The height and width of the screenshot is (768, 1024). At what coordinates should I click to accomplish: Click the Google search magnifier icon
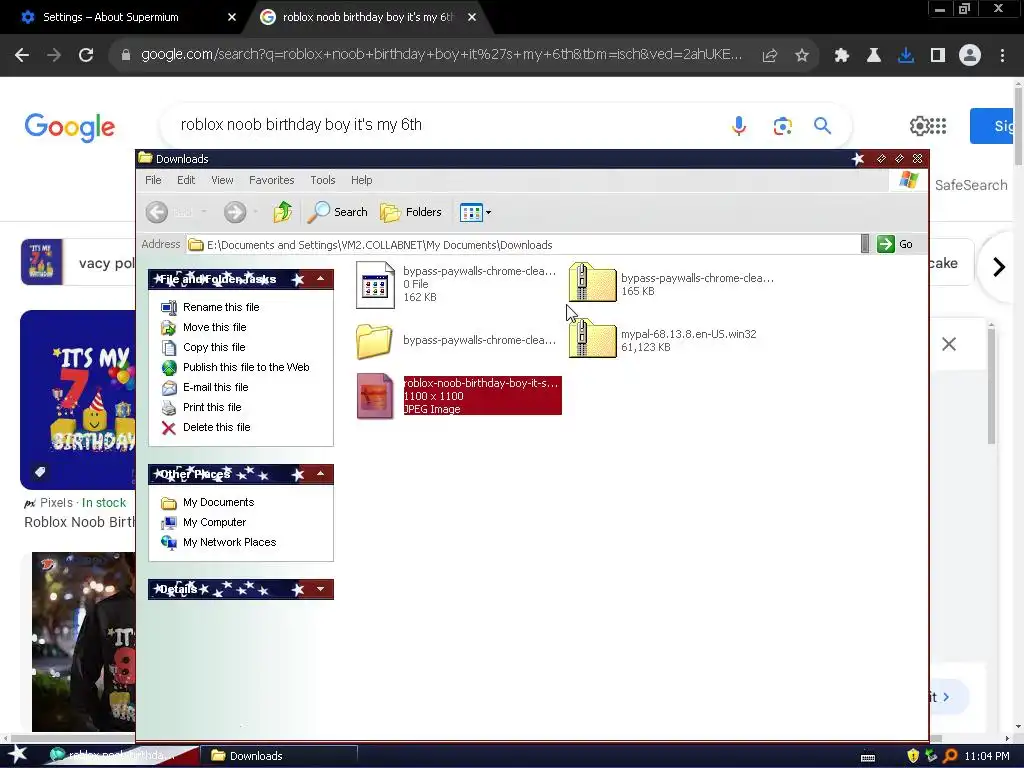pos(822,125)
